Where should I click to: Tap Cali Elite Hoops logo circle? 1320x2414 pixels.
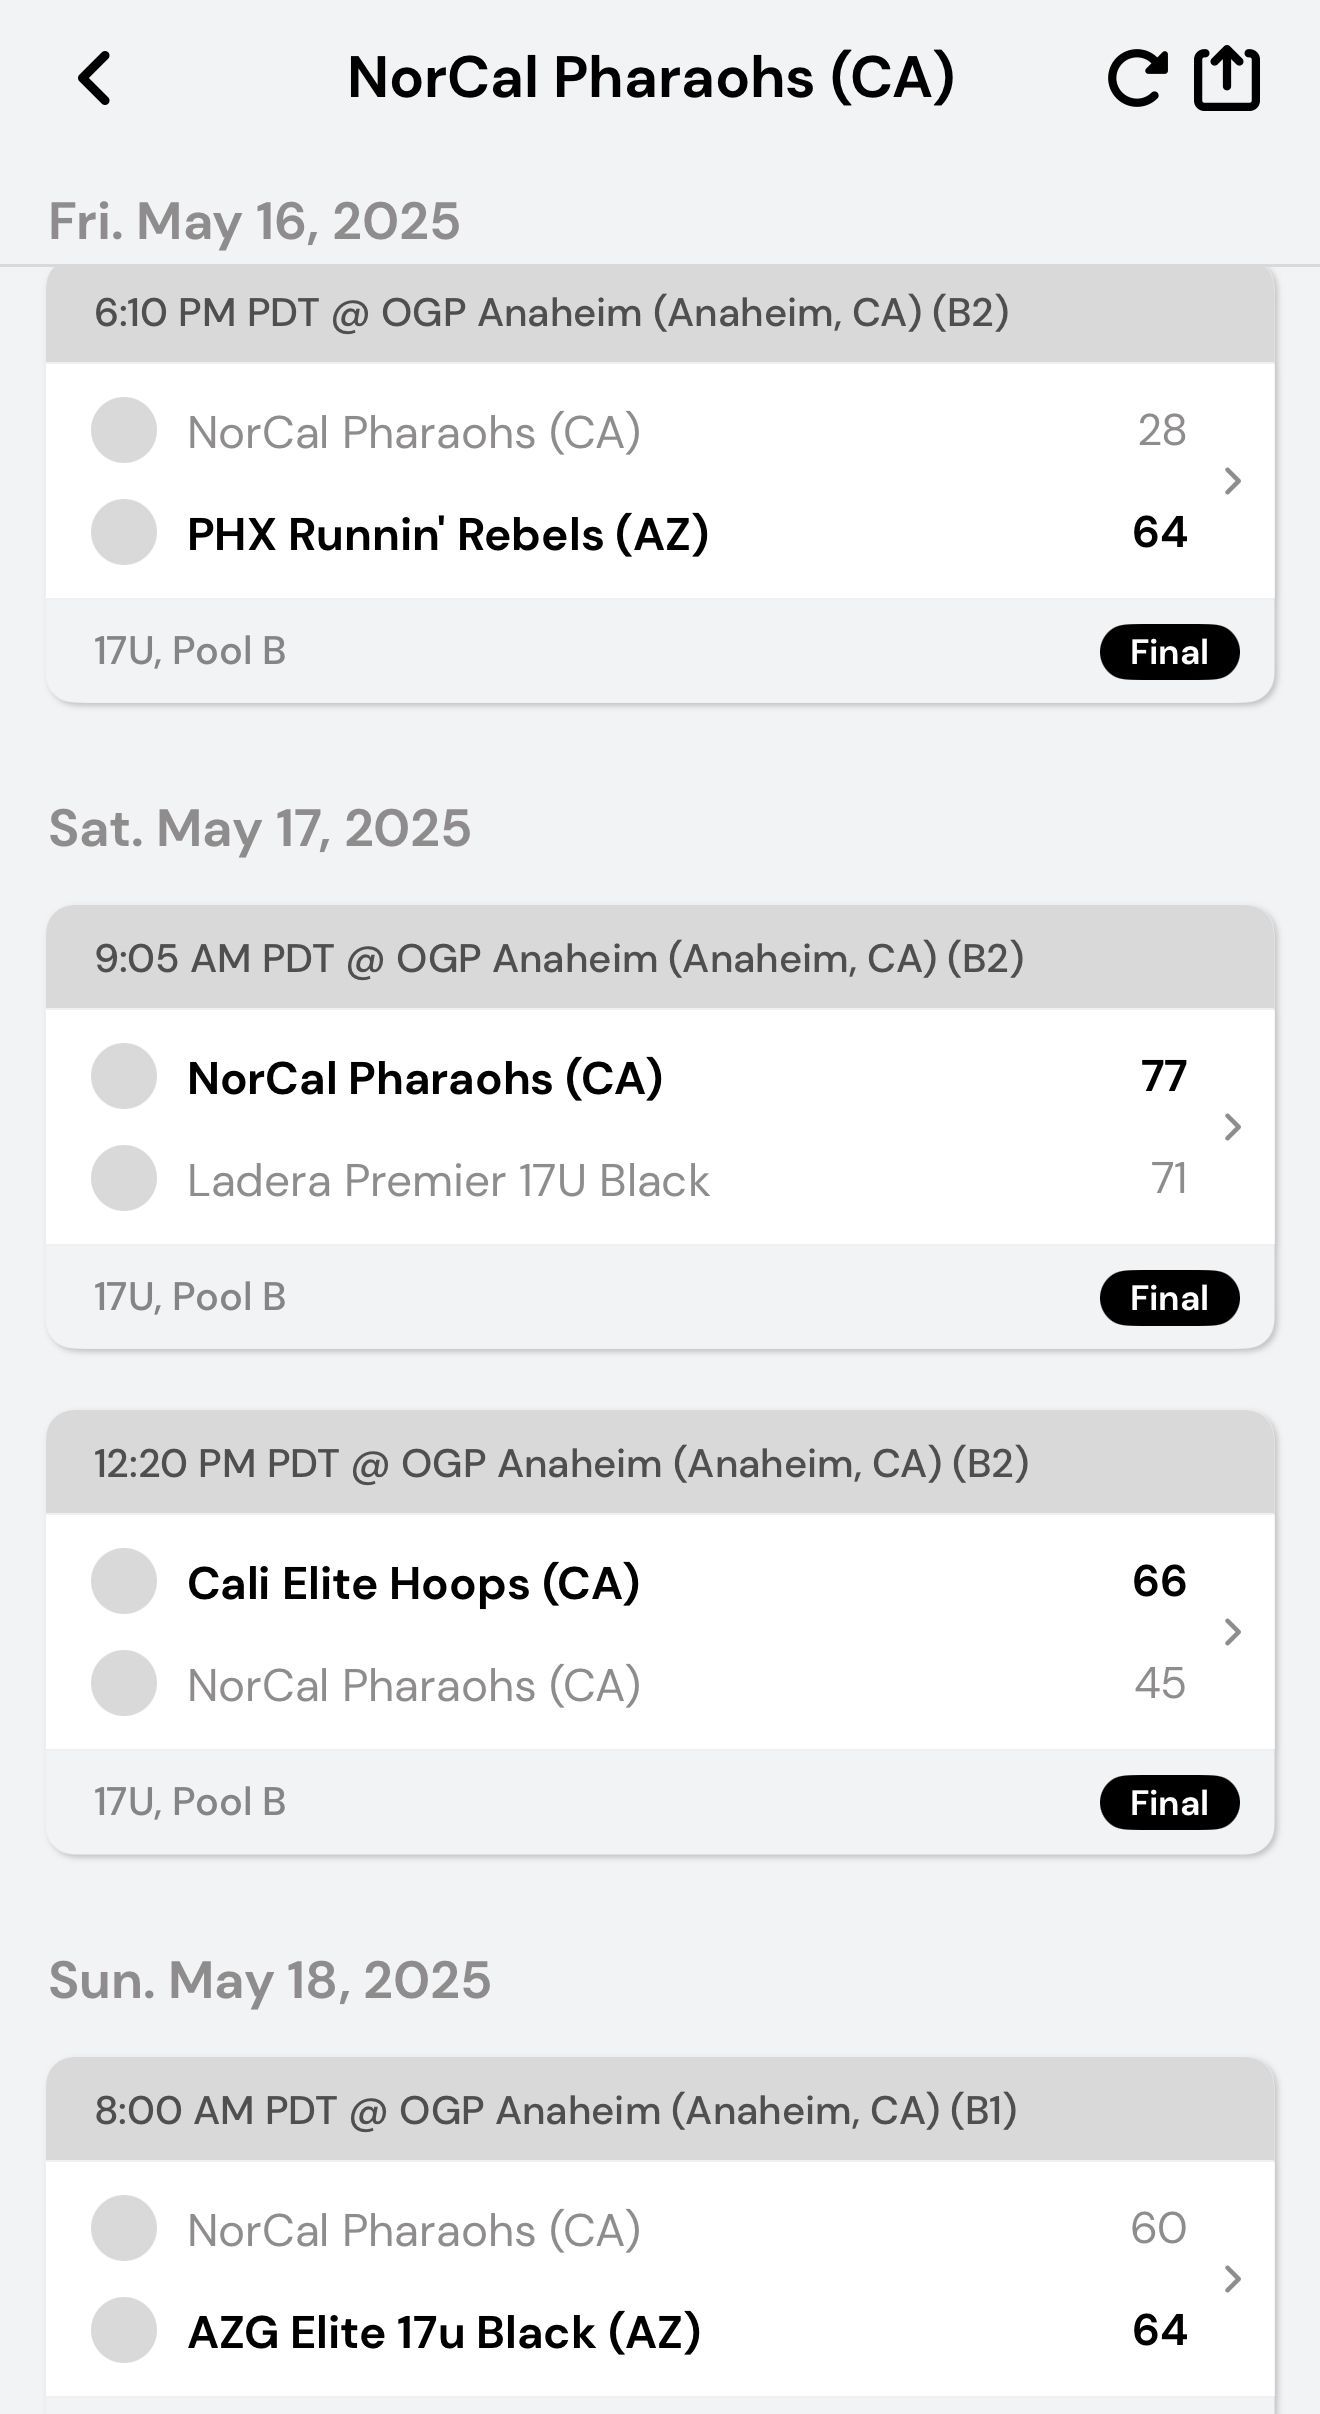[x=124, y=1581]
